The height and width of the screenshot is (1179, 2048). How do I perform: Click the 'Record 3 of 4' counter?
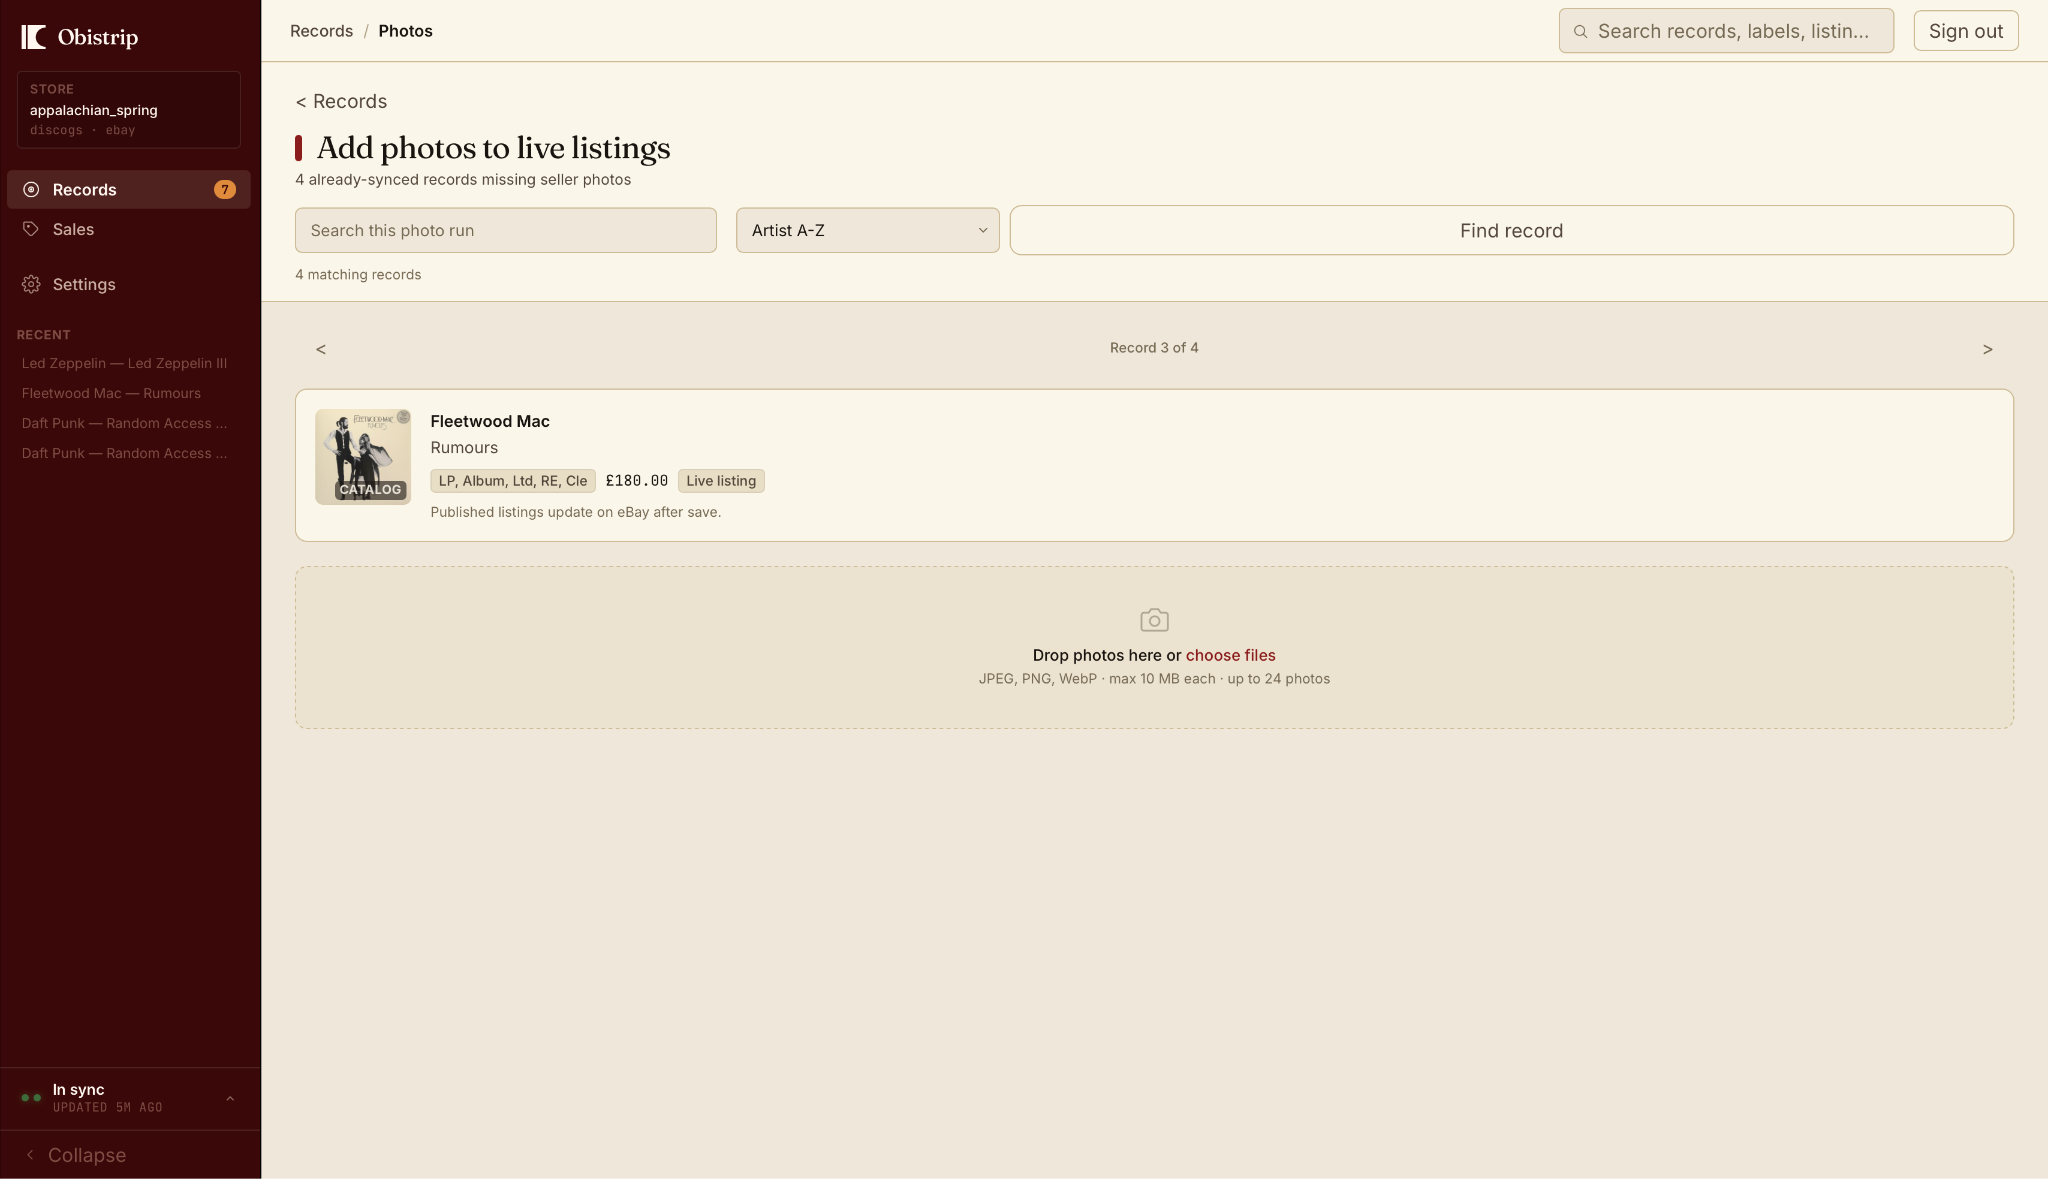[x=1154, y=348]
